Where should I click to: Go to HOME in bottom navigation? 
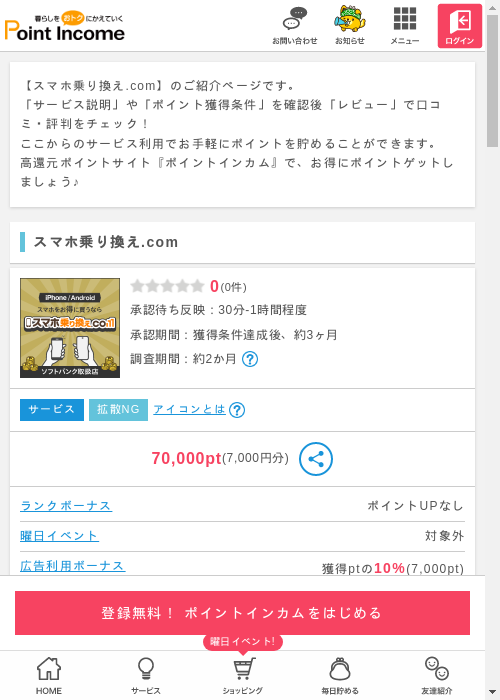[49, 676]
